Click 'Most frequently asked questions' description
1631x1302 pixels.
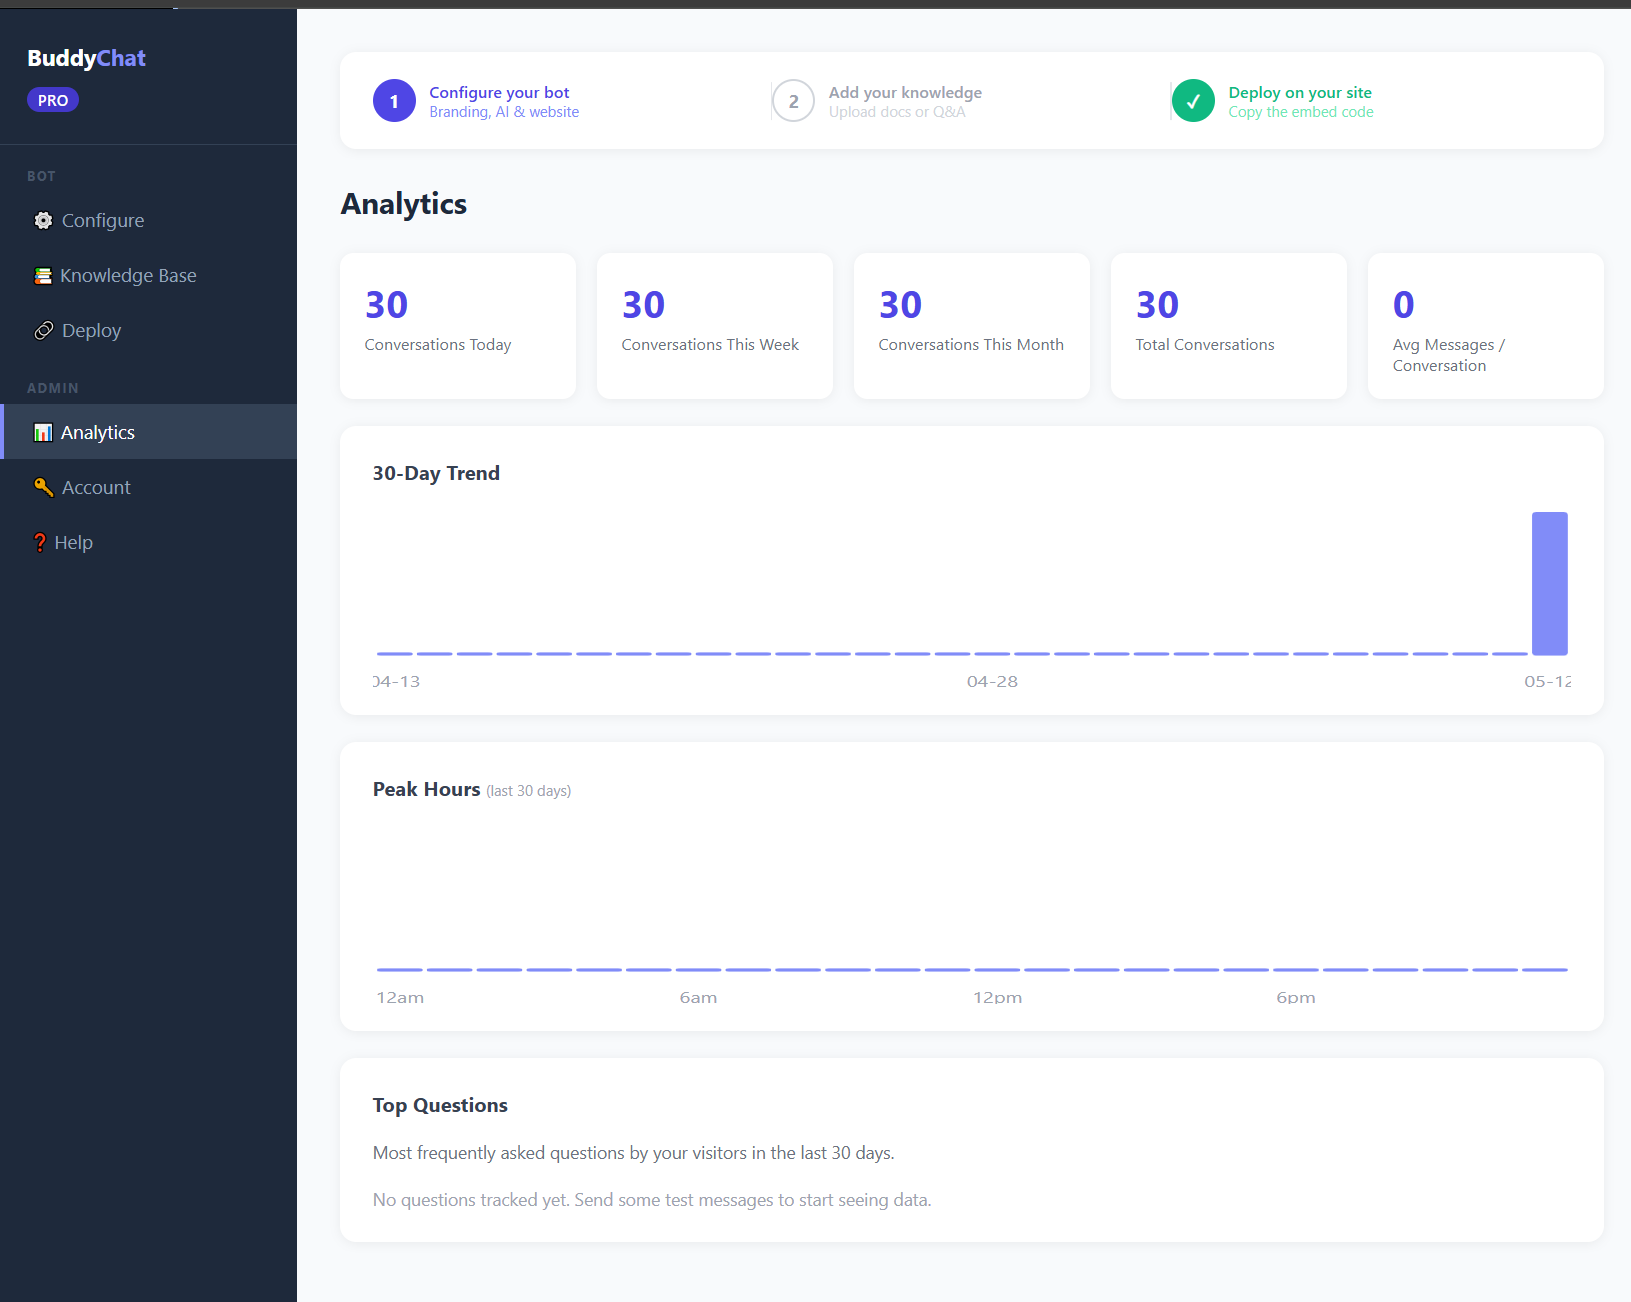point(633,1153)
